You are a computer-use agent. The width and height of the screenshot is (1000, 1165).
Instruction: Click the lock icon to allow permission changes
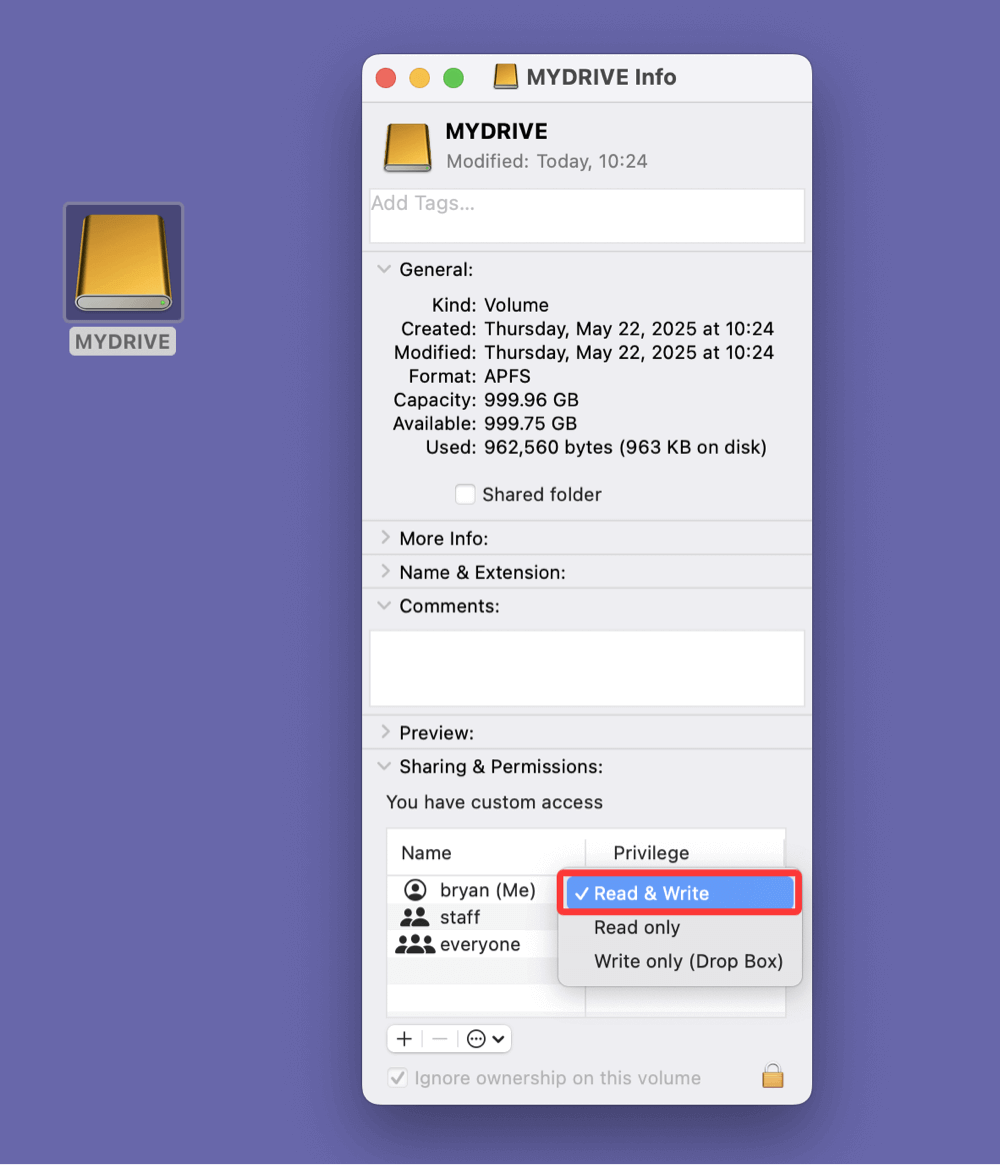(x=772, y=1077)
